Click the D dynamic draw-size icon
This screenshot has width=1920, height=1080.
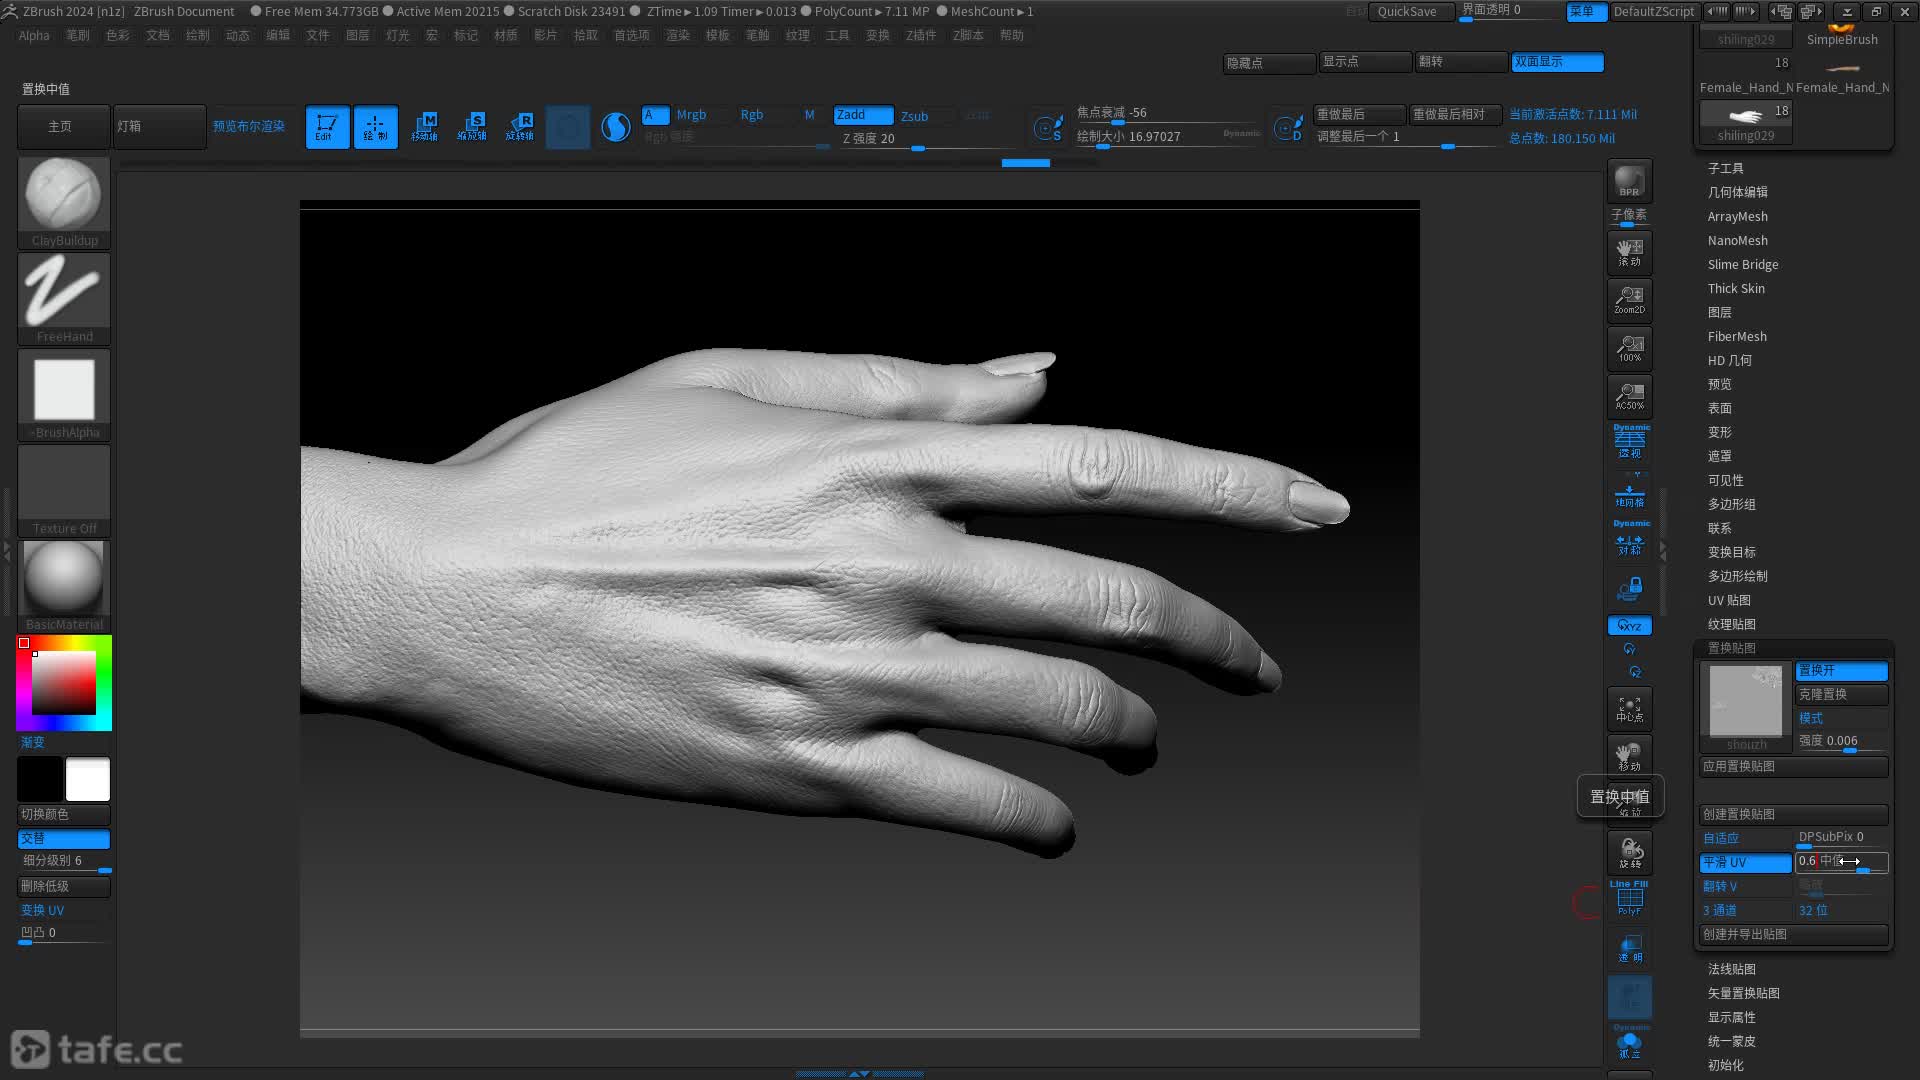tap(1288, 128)
